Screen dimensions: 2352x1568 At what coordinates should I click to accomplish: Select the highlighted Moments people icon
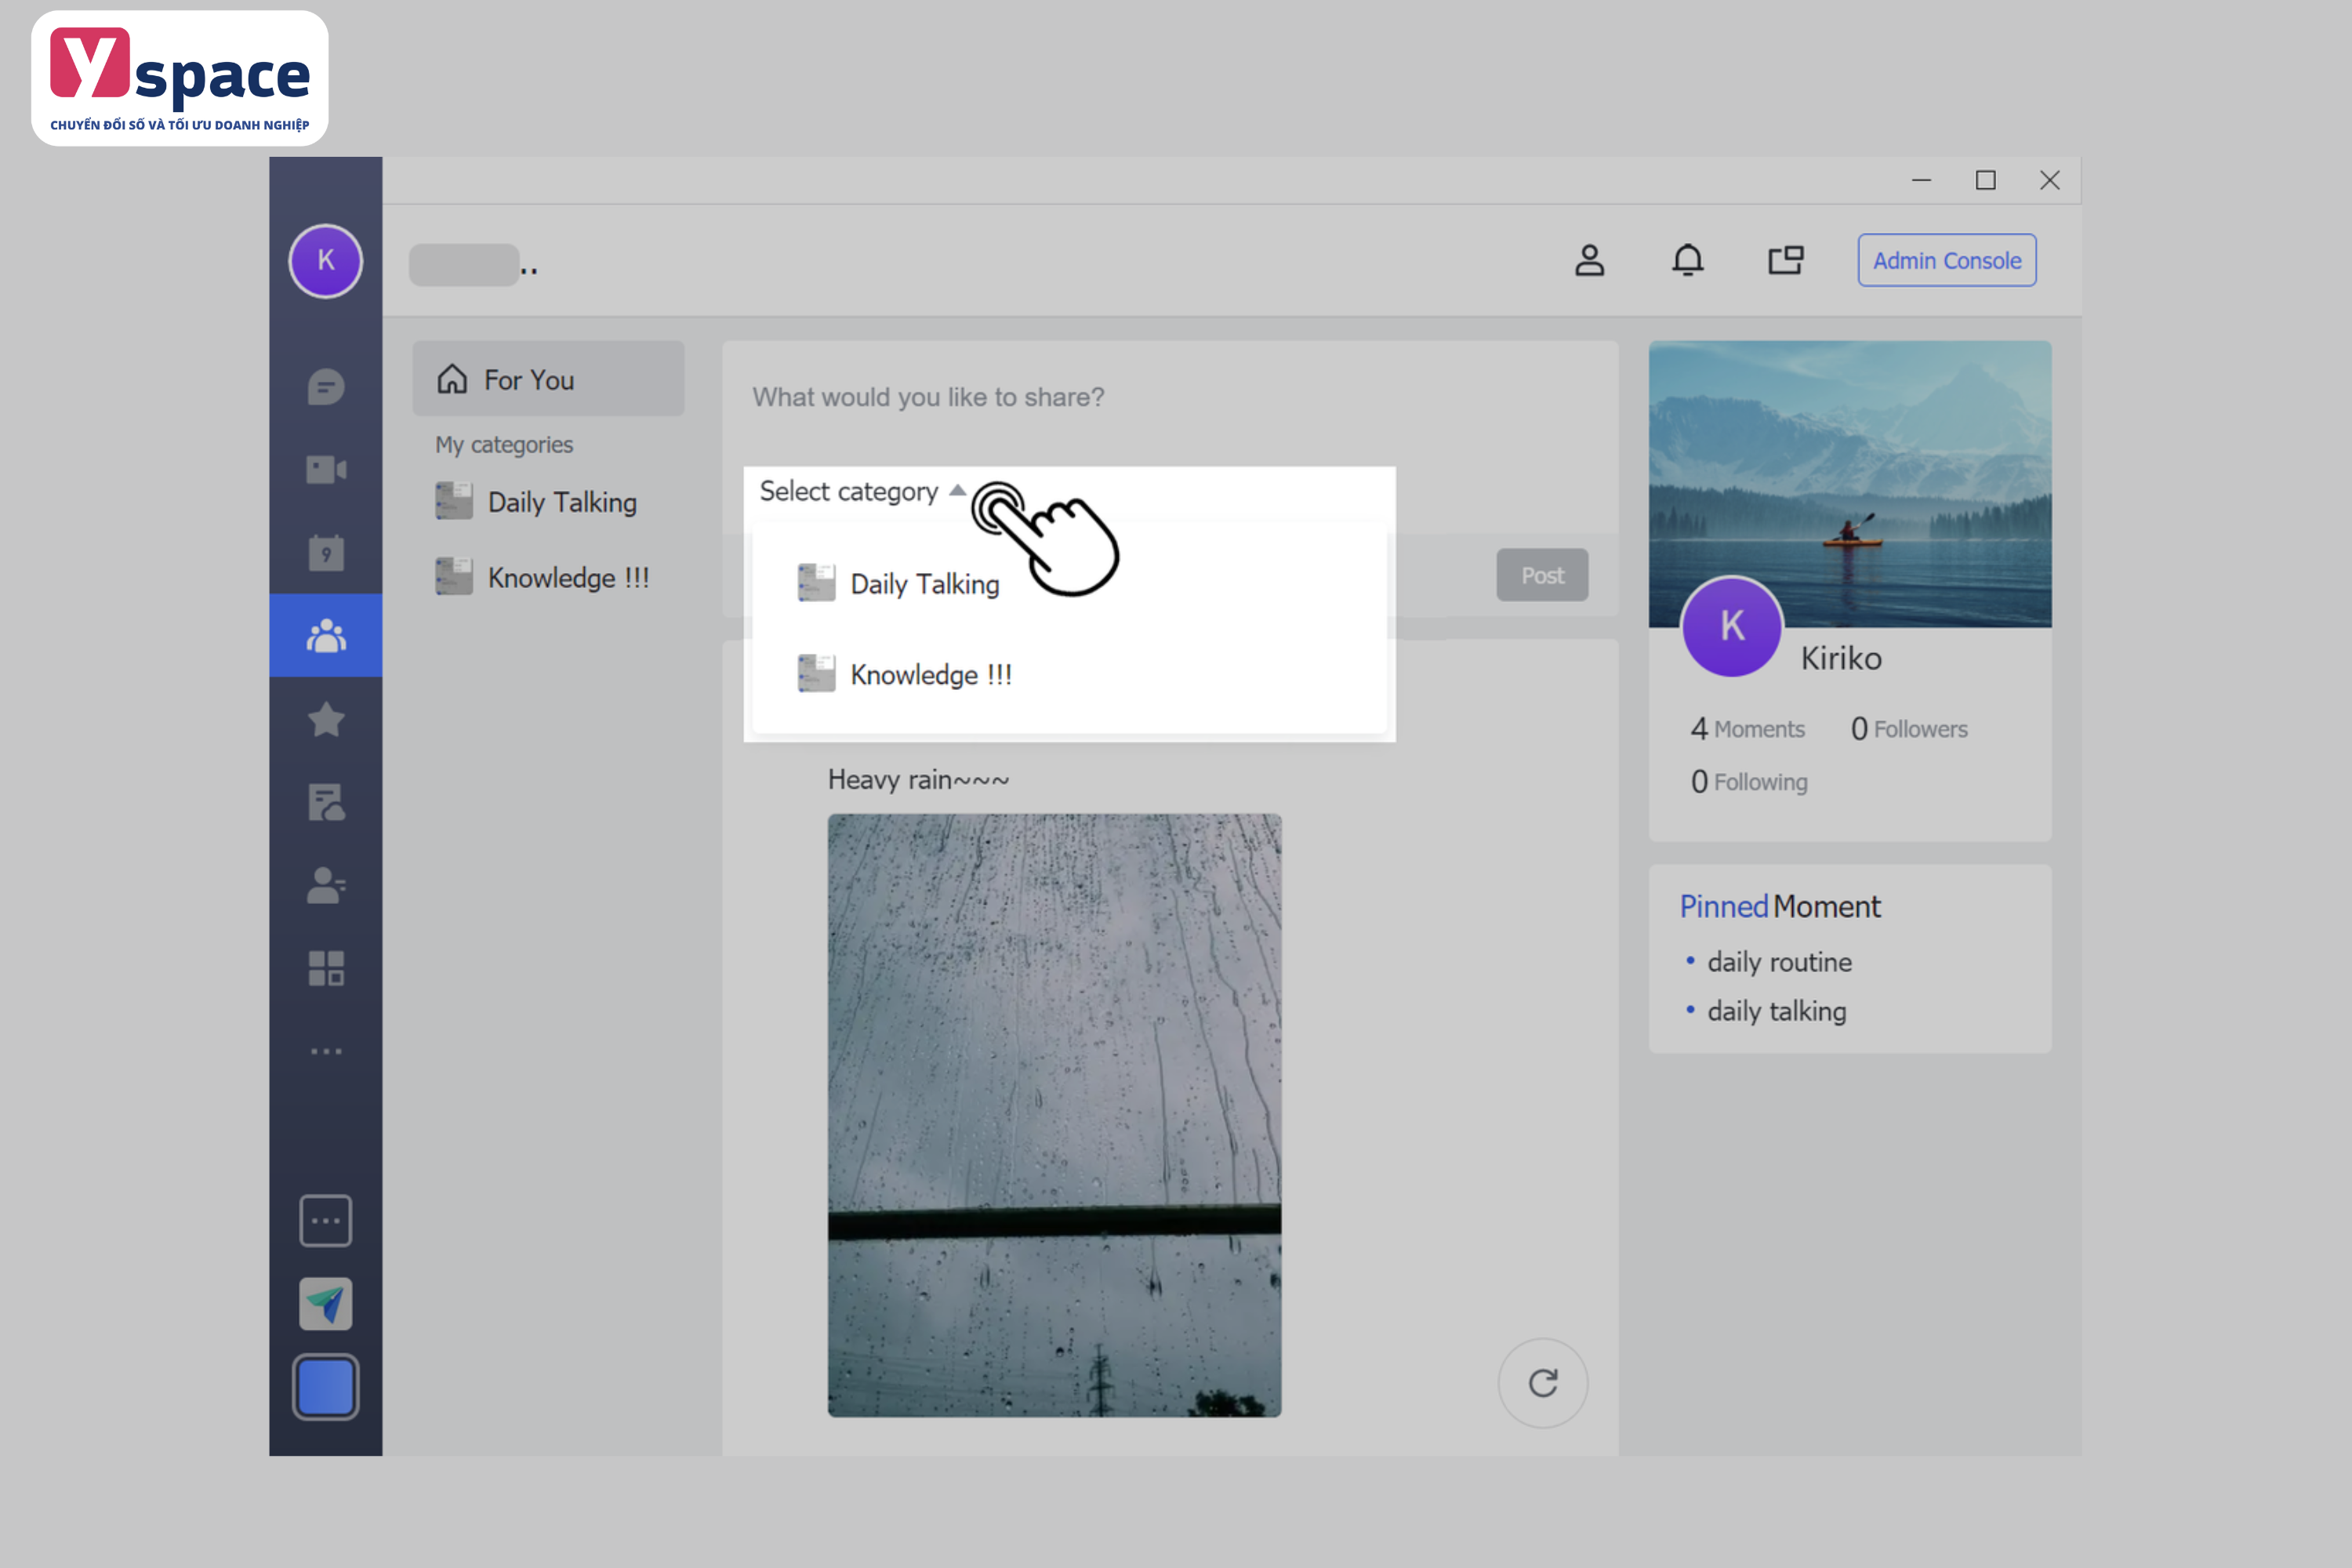tap(326, 635)
